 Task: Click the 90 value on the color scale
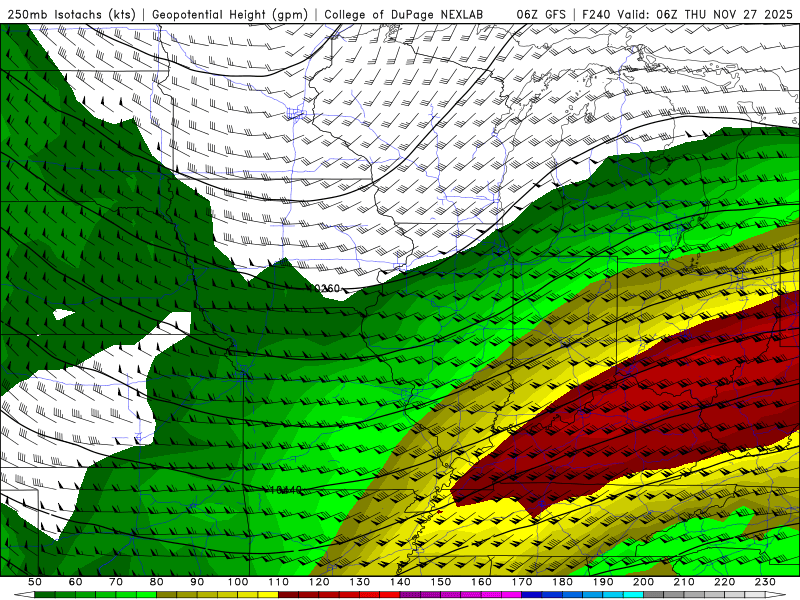197,582
